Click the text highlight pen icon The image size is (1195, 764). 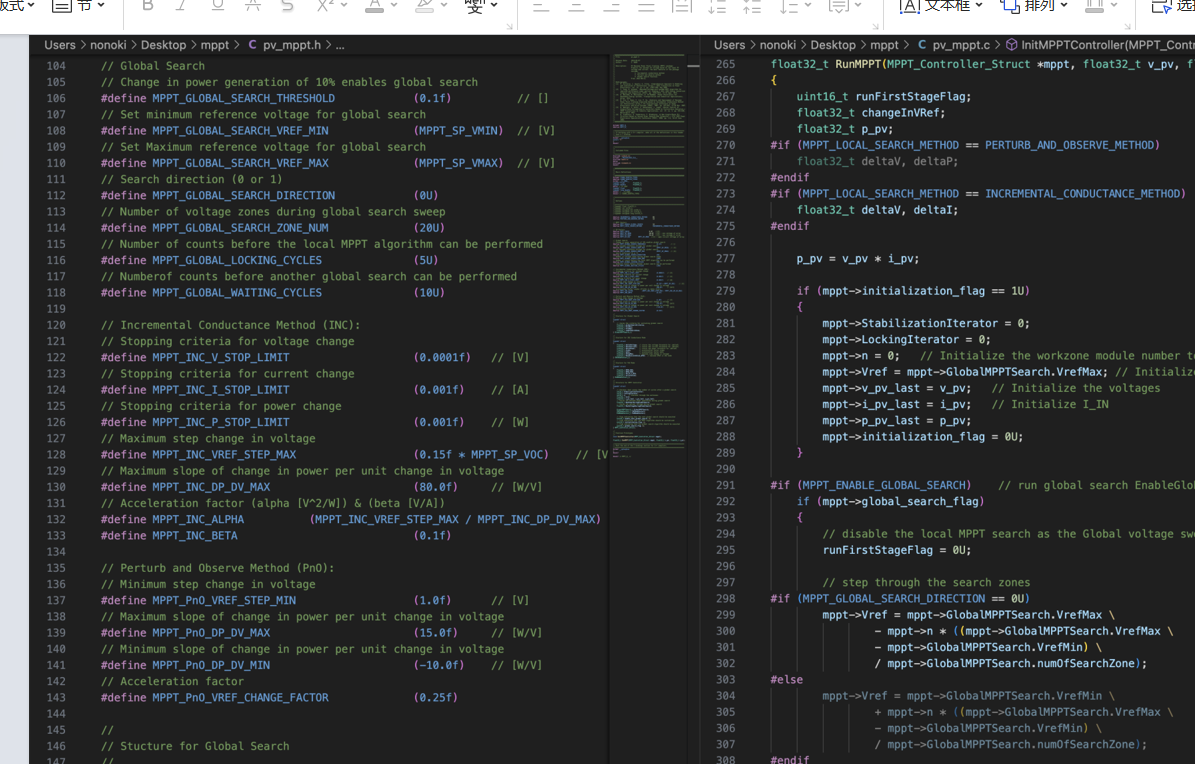[424, 6]
